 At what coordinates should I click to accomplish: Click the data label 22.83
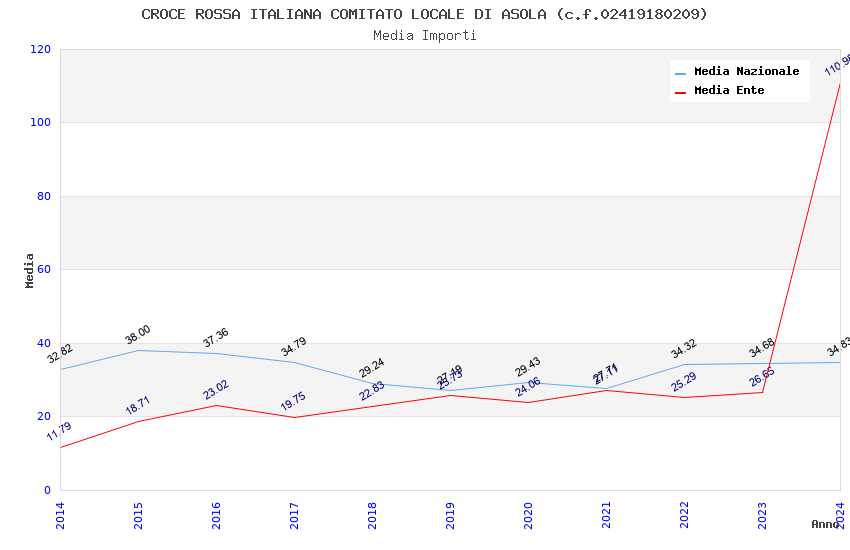tap(372, 391)
